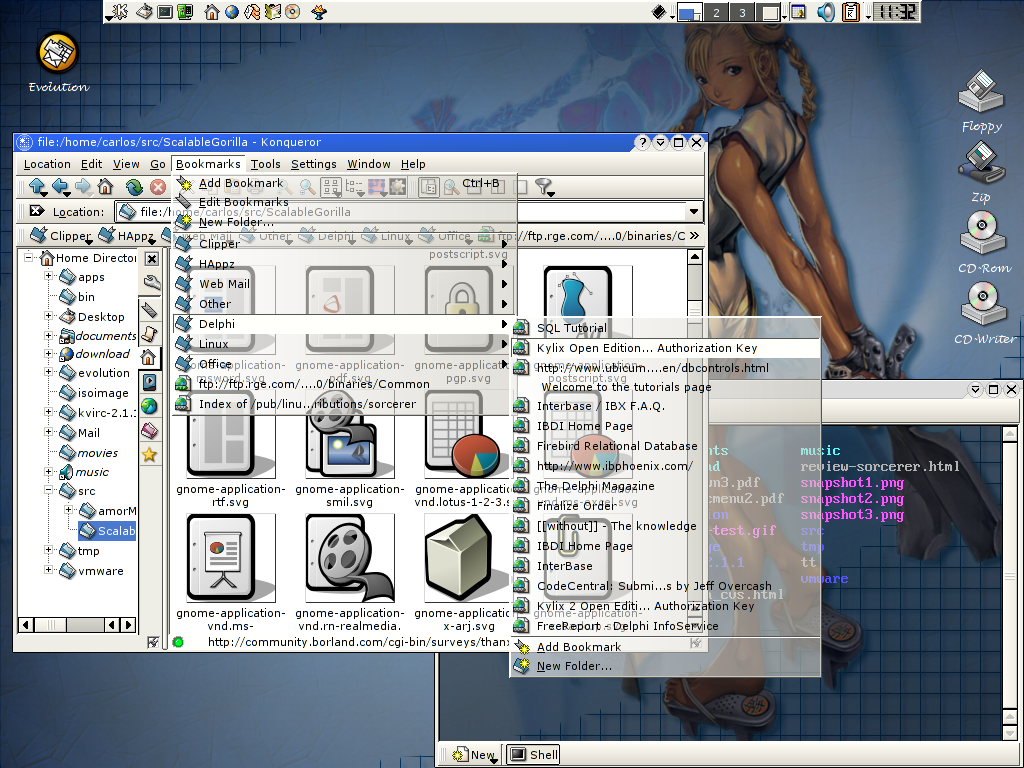The width and height of the screenshot is (1024, 768).
Task: Open the CD-Writer desktop icon
Action: point(984,313)
